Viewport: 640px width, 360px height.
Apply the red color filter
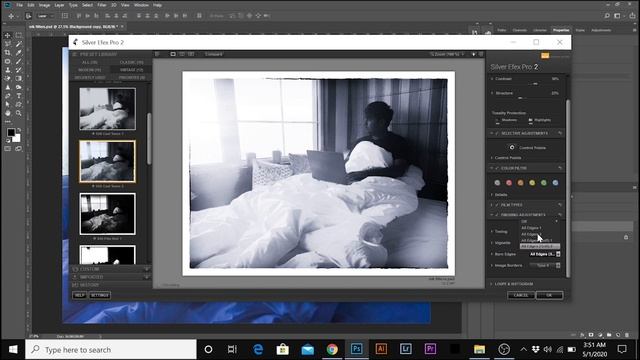pos(509,183)
